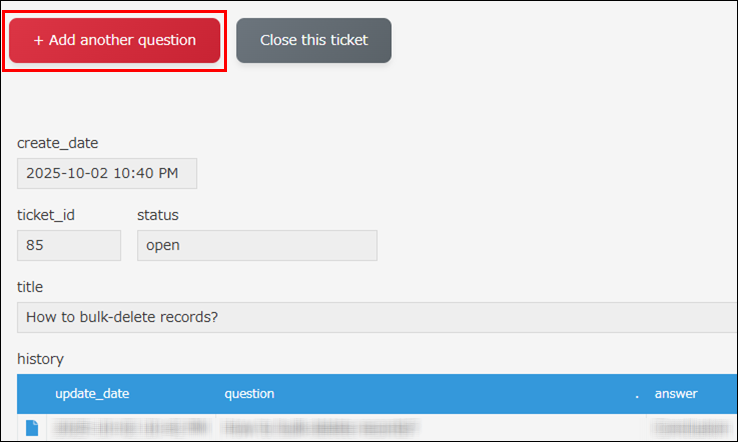Screen dimensions: 738x442
Task: Click the ticket_id field containing 85
Action: point(68,245)
